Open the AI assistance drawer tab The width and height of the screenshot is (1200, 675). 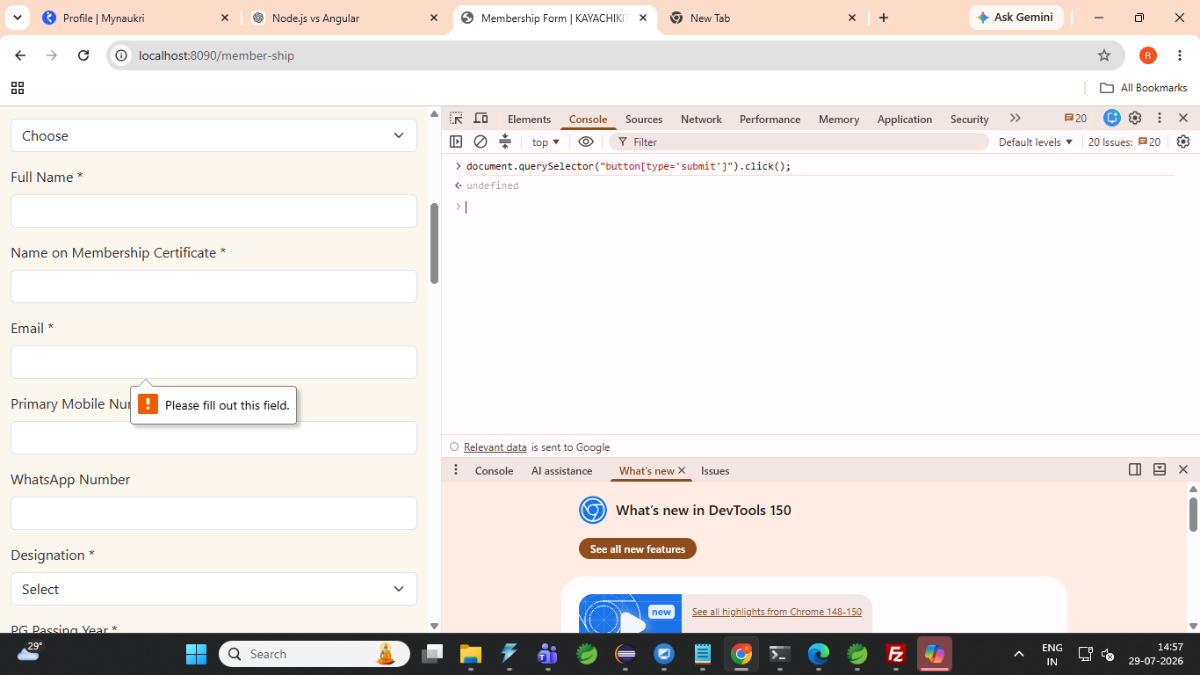(x=562, y=471)
